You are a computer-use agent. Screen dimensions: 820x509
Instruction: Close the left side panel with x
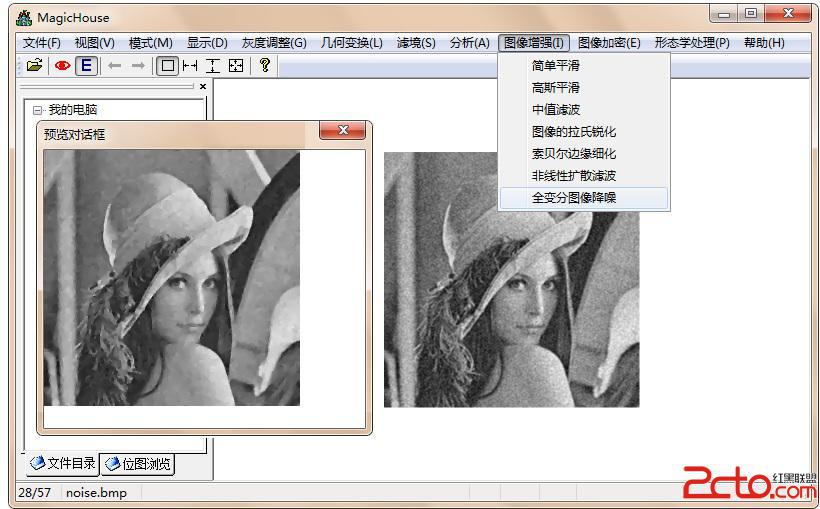point(203,86)
